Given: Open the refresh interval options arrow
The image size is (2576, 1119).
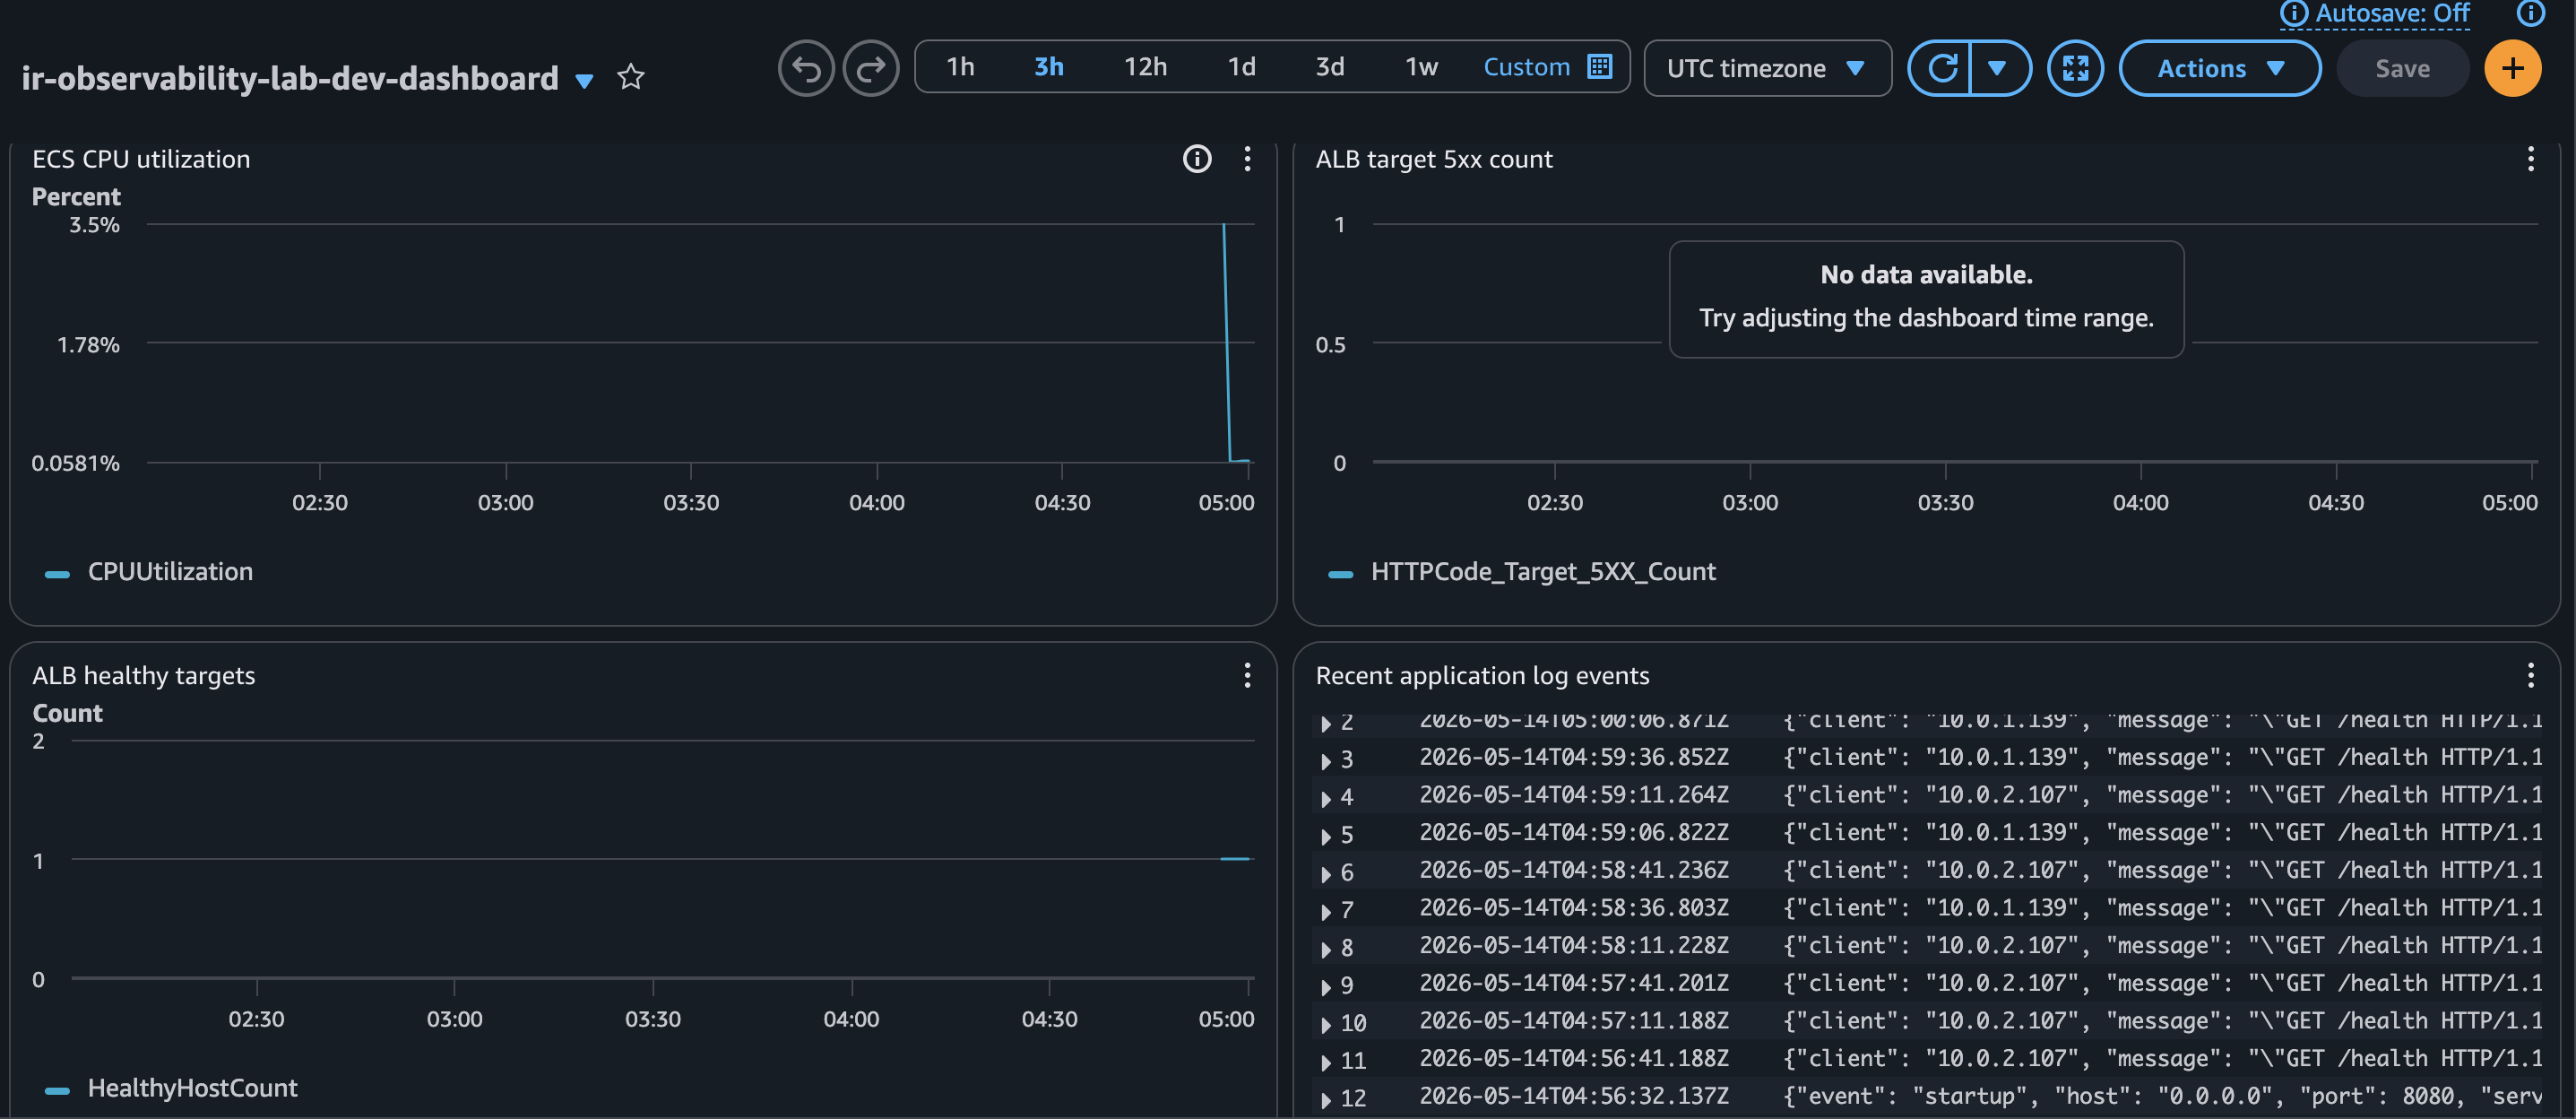Looking at the screenshot, I should (1999, 68).
